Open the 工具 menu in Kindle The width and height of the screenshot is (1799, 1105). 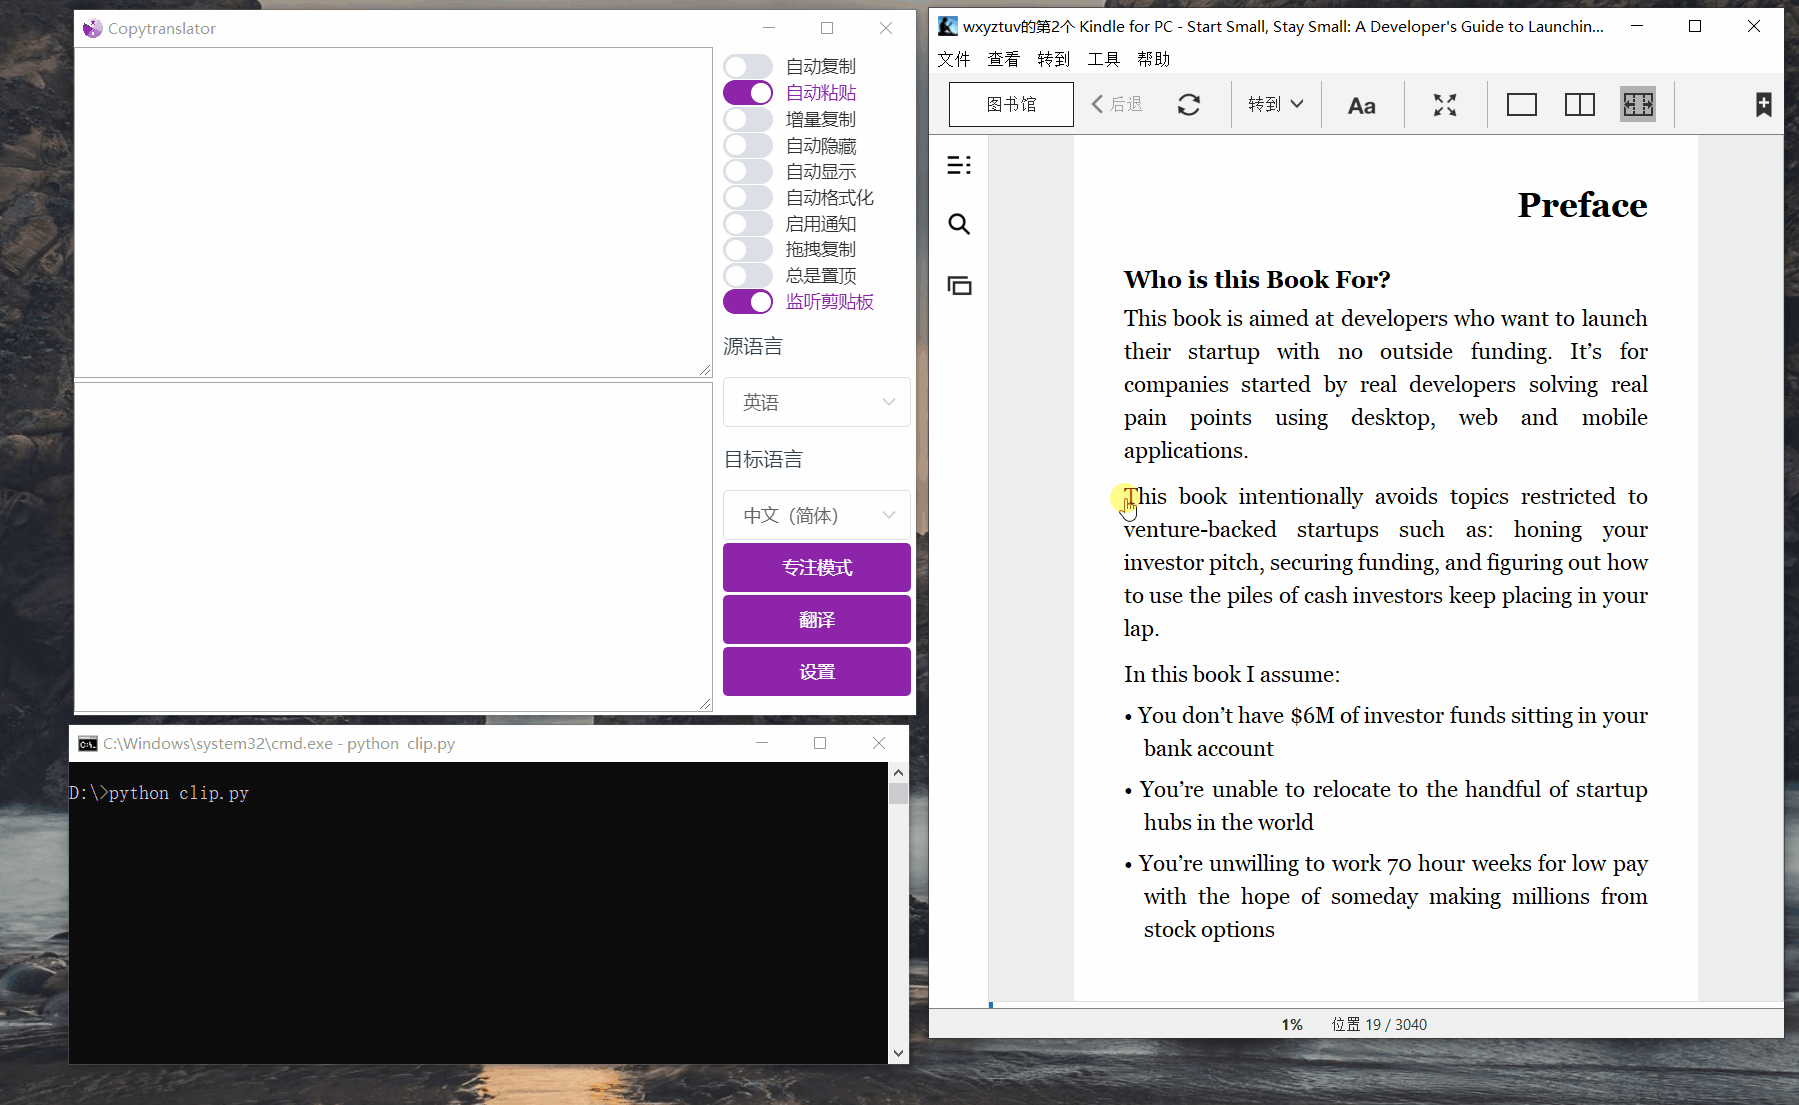point(1104,59)
